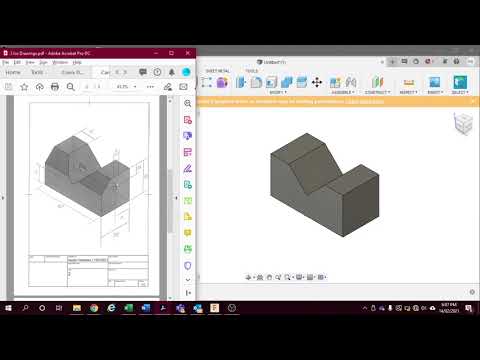This screenshot has width=480, height=360.
Task: Open find text magnifier in Acrobat toolbar
Action: 70,87
